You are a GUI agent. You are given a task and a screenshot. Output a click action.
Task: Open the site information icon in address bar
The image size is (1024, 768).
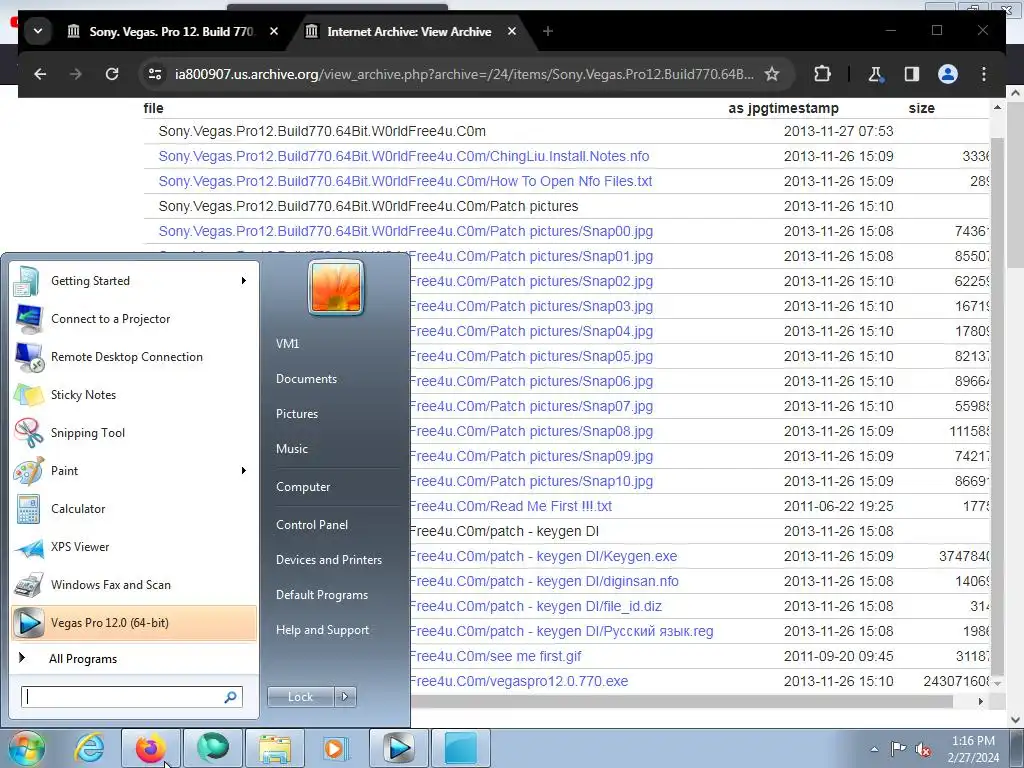[x=155, y=74]
